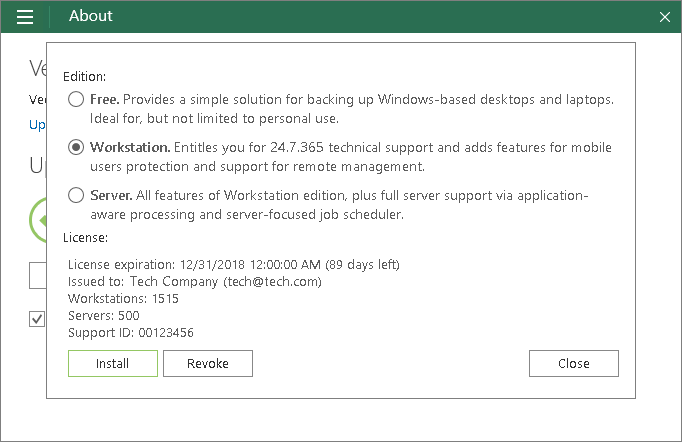
Task: Select the Server edition radio button
Action: 76,196
